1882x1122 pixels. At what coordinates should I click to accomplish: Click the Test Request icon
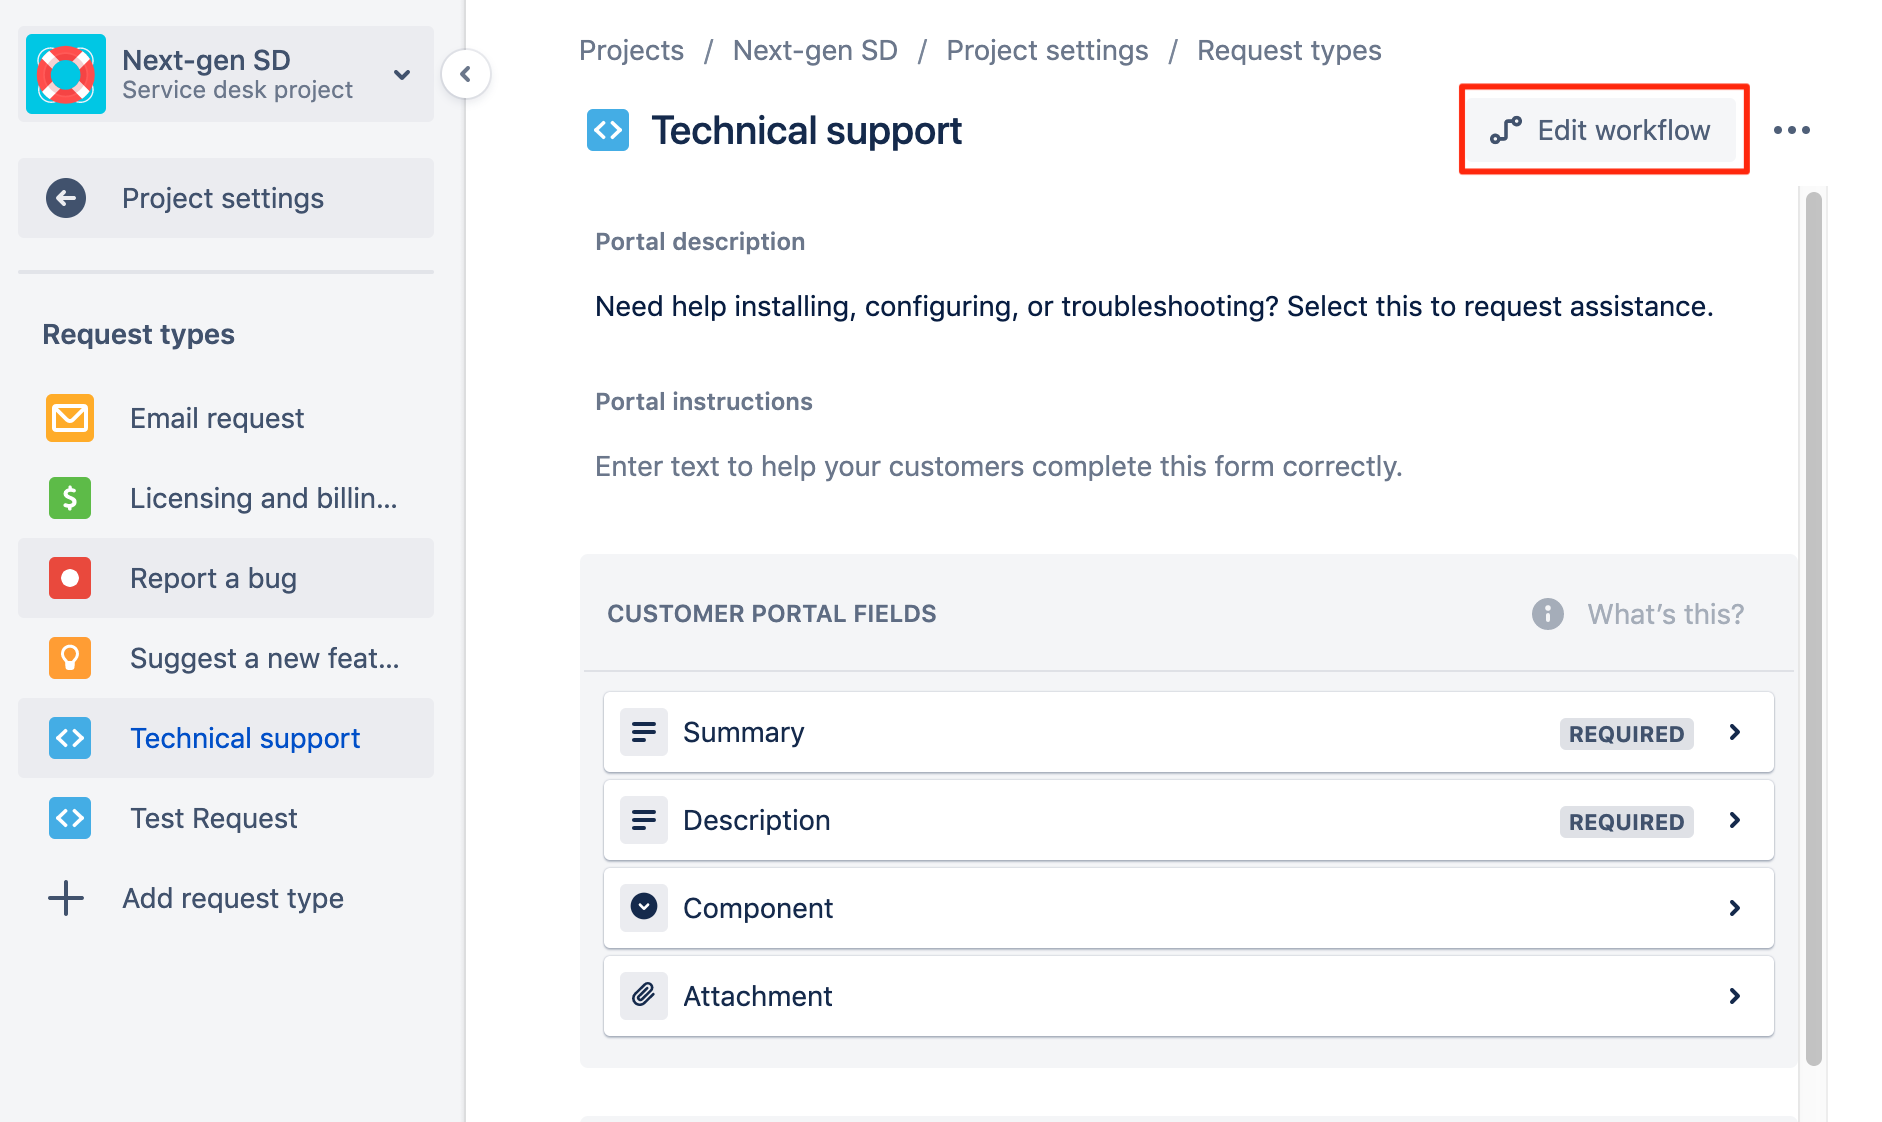[x=69, y=818]
